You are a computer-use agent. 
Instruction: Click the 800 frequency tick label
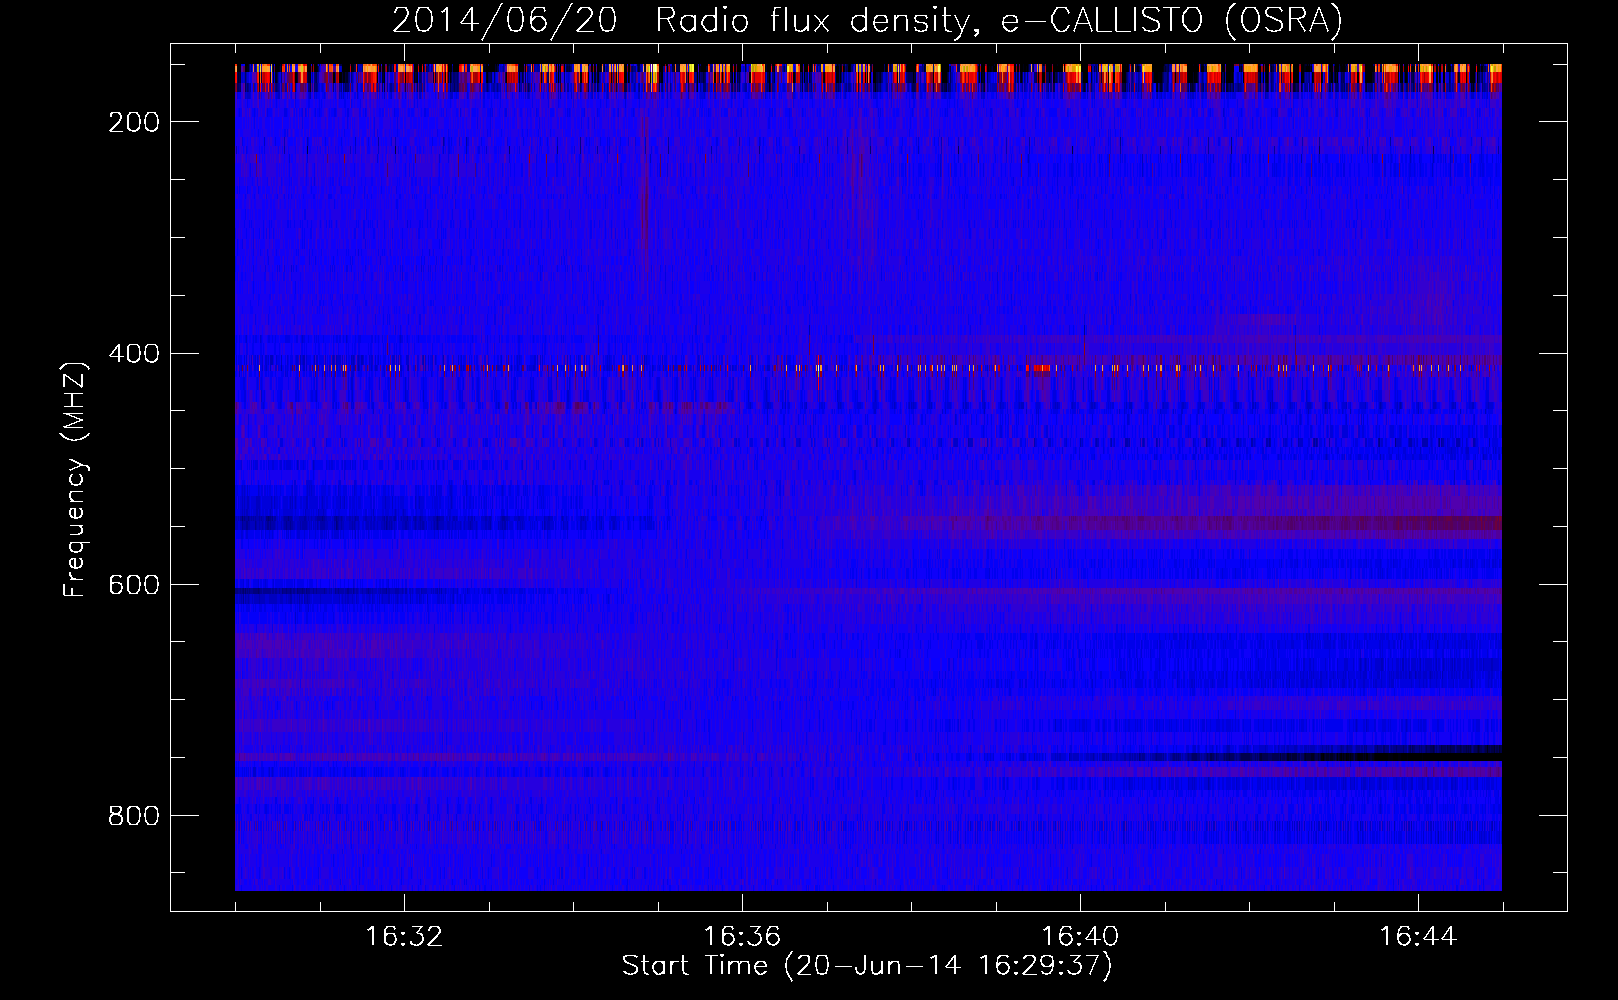tap(134, 816)
